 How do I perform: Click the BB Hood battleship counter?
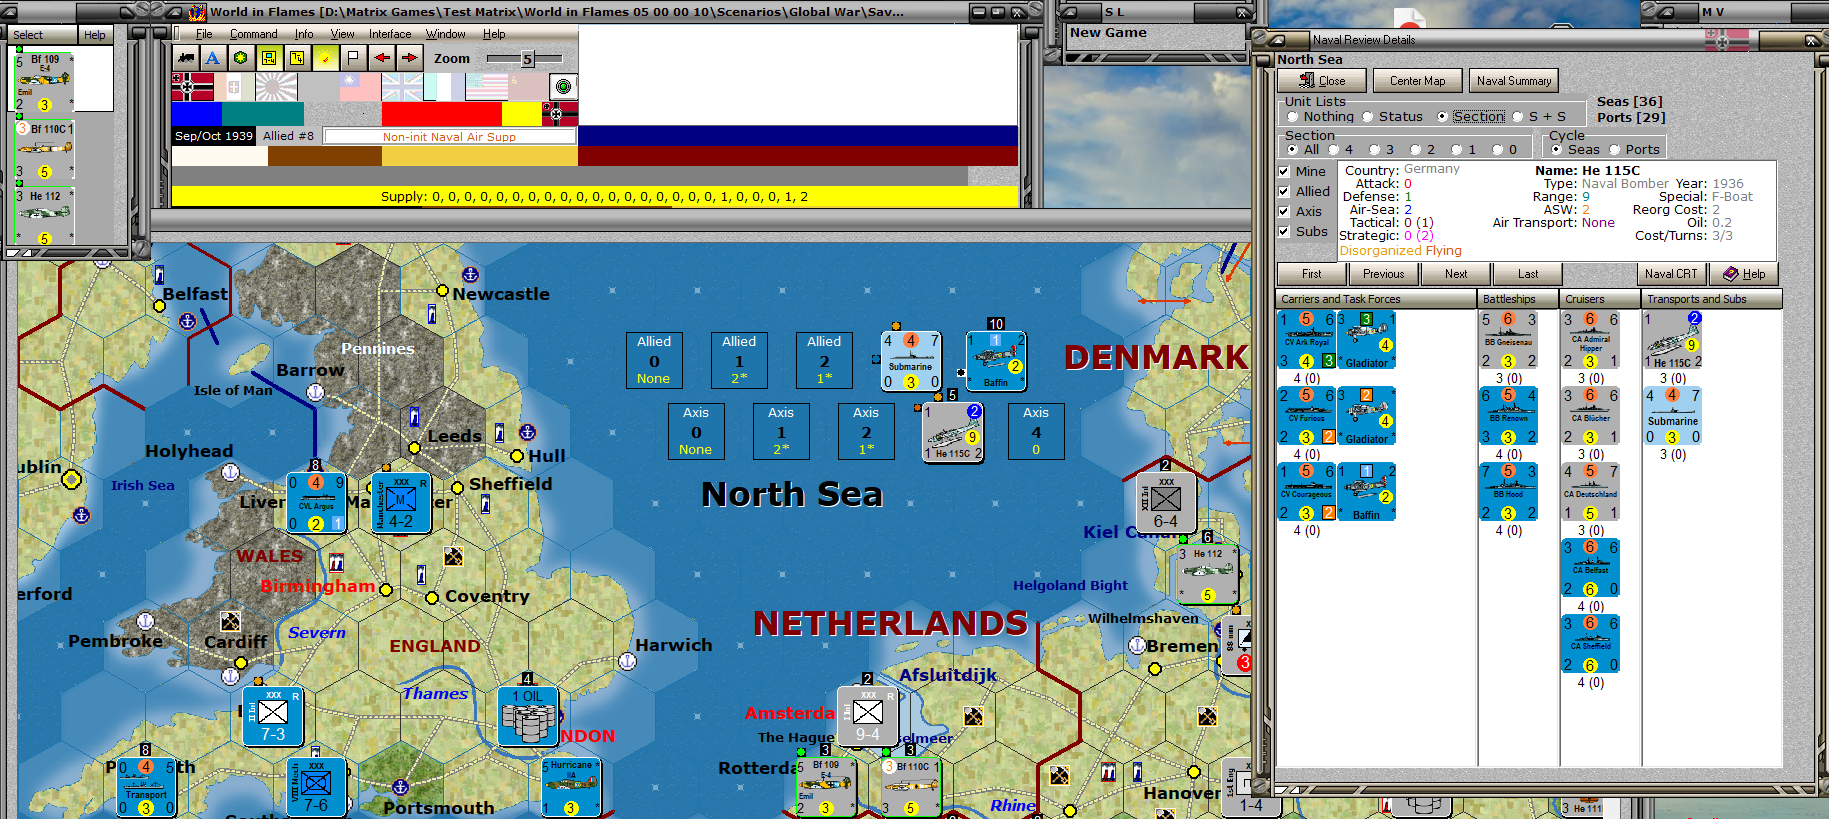(1509, 492)
